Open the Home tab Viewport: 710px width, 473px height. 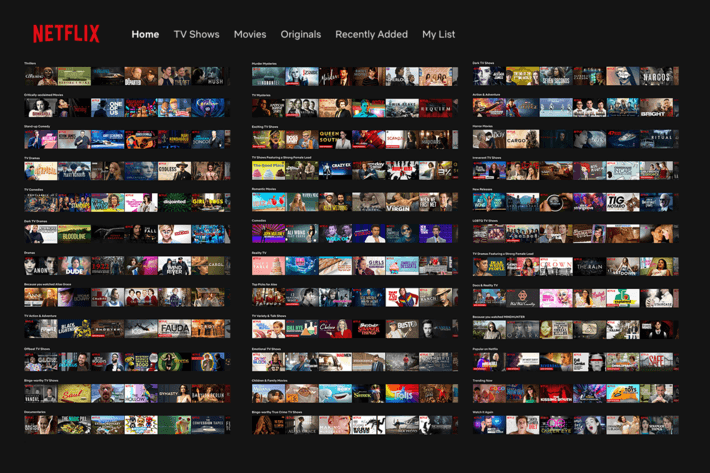[x=145, y=34]
